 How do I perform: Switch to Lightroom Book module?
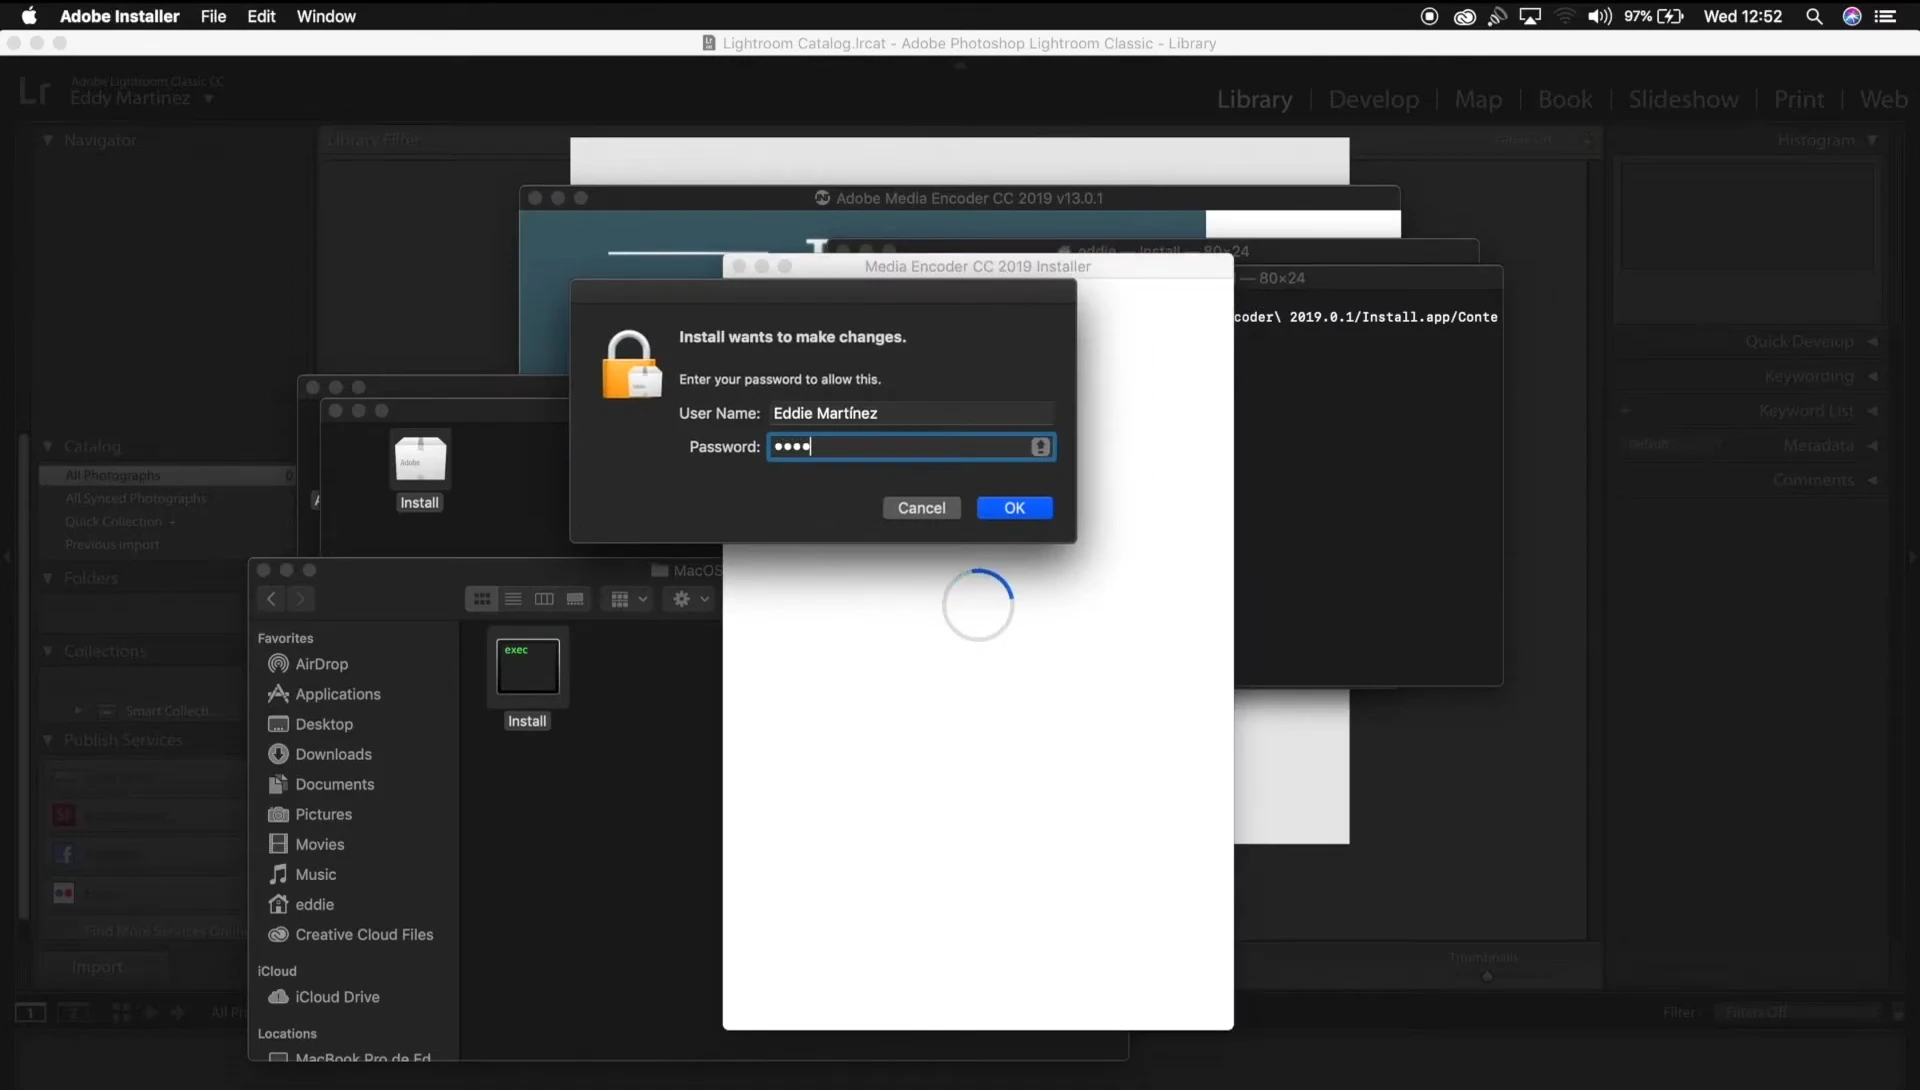click(x=1565, y=100)
